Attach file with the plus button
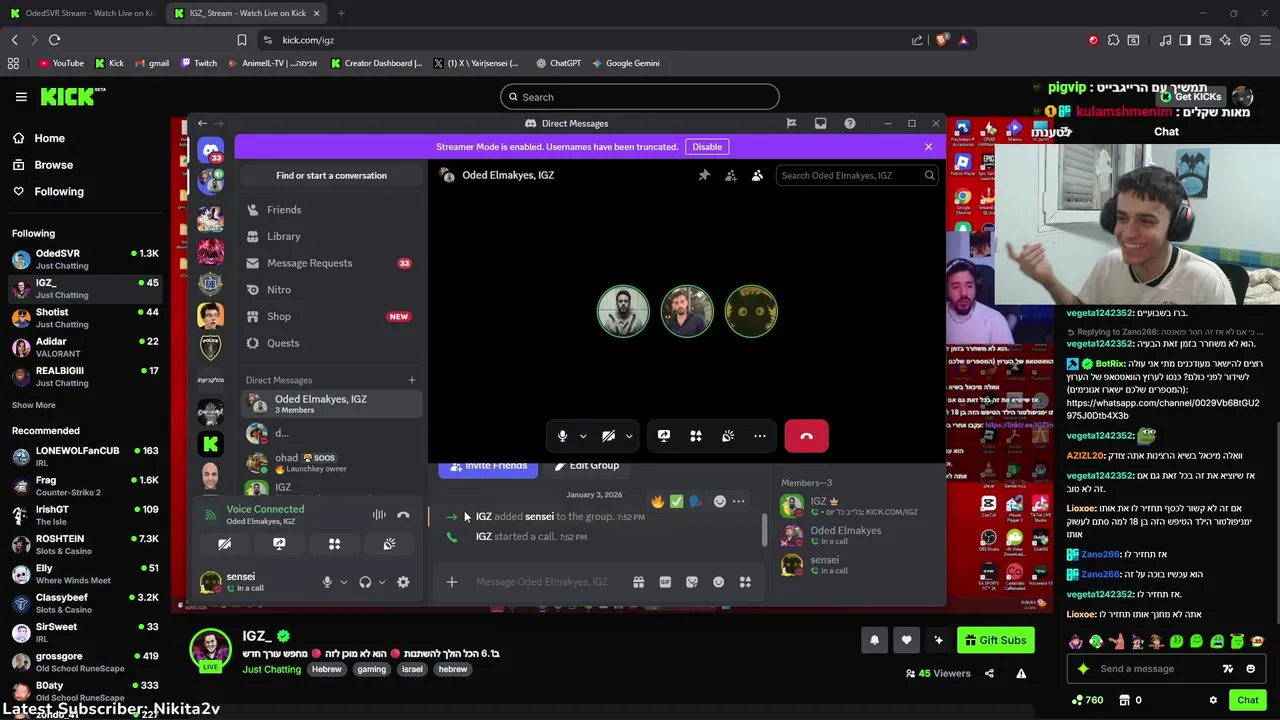This screenshot has height=720, width=1280. (451, 582)
